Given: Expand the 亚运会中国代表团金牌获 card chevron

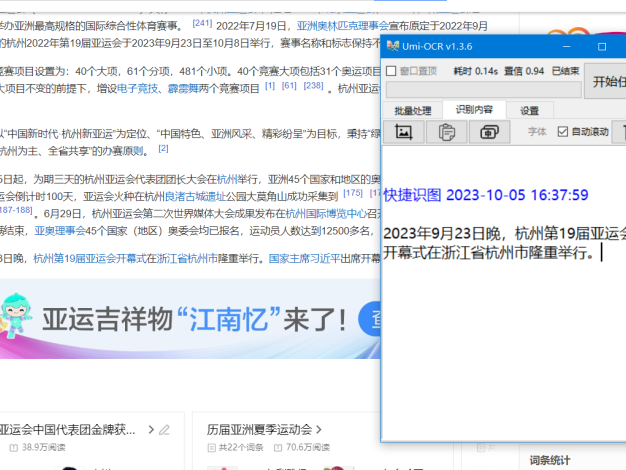Looking at the screenshot, I should [151, 430].
